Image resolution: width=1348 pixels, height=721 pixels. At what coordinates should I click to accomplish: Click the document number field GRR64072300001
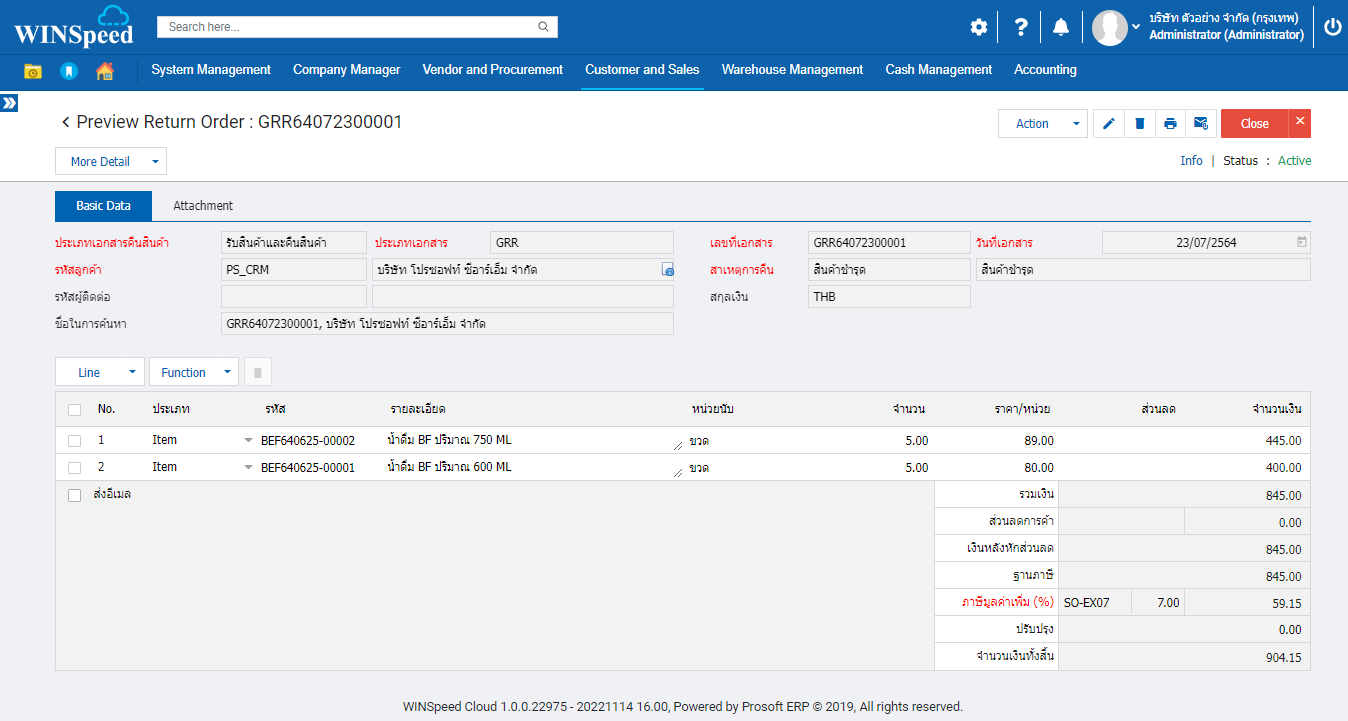pyautogui.click(x=889, y=242)
